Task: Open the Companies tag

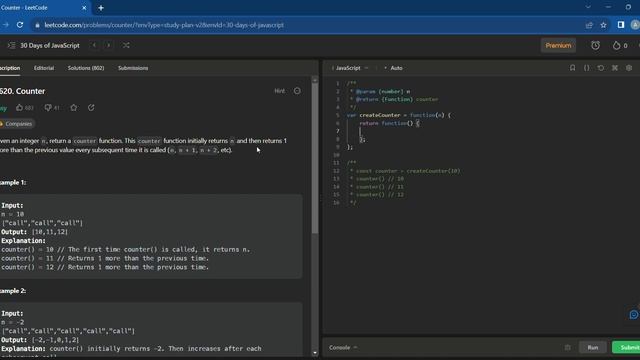Action: [x=17, y=124]
